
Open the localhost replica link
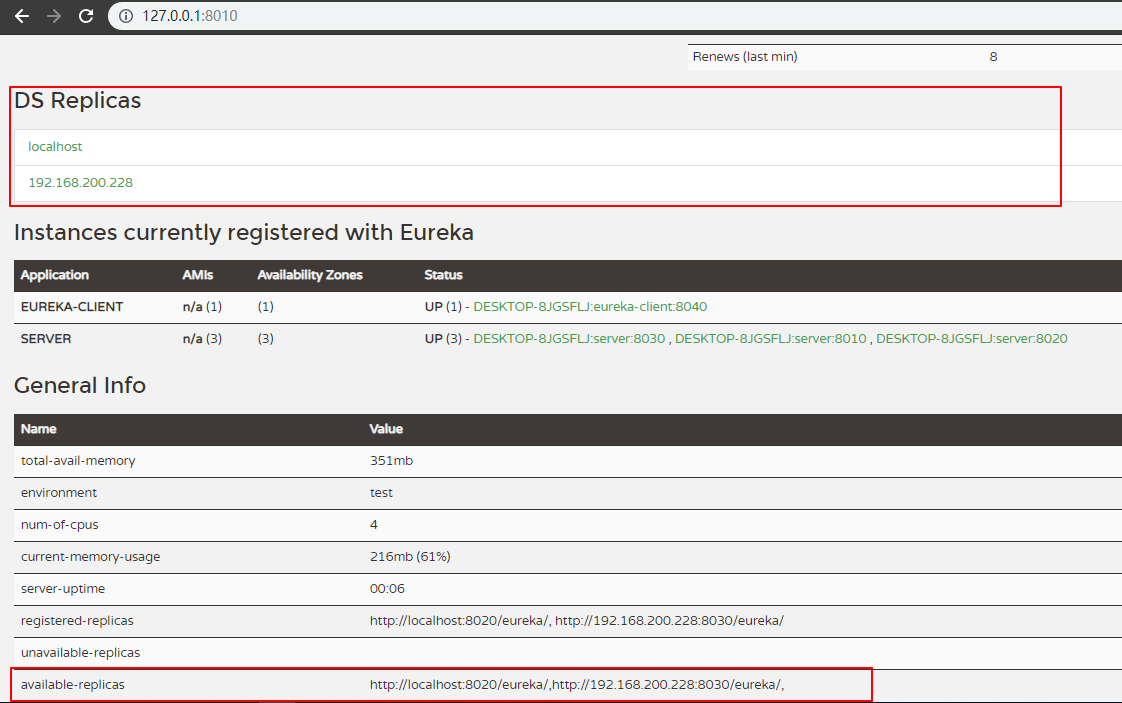click(55, 147)
